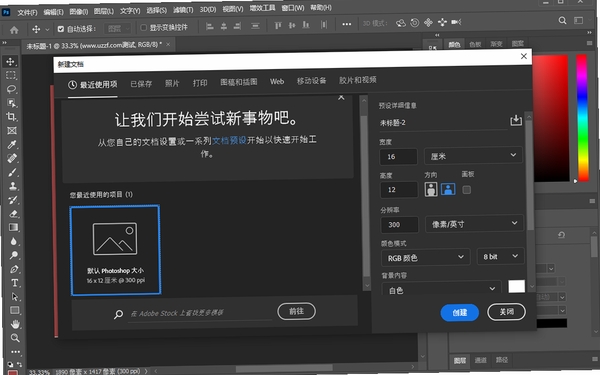Image resolution: width=600 pixels, height=375 pixels.
Task: Open the 8 bit depth dropdown
Action: [x=501, y=256]
